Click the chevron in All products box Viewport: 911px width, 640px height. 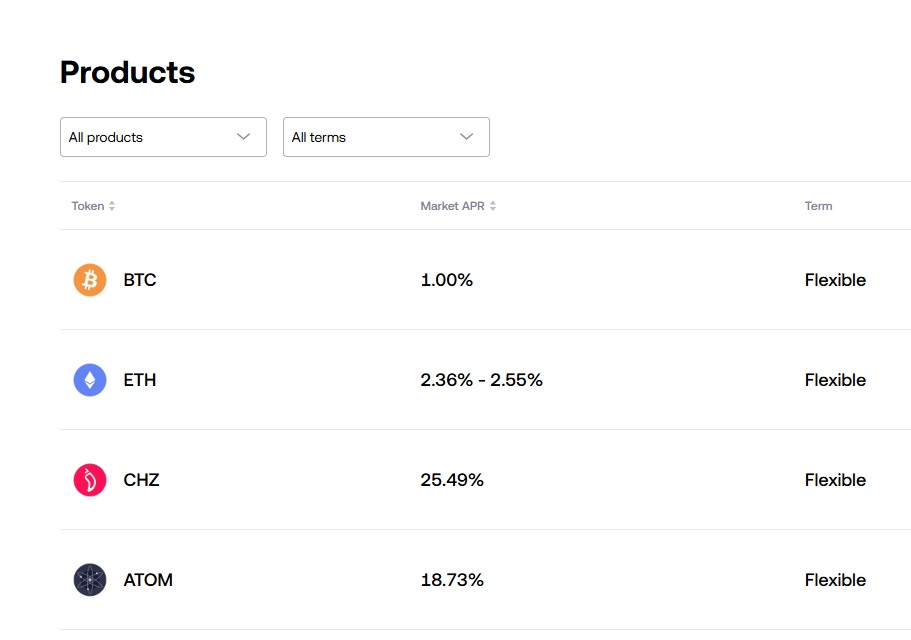[x=243, y=137]
